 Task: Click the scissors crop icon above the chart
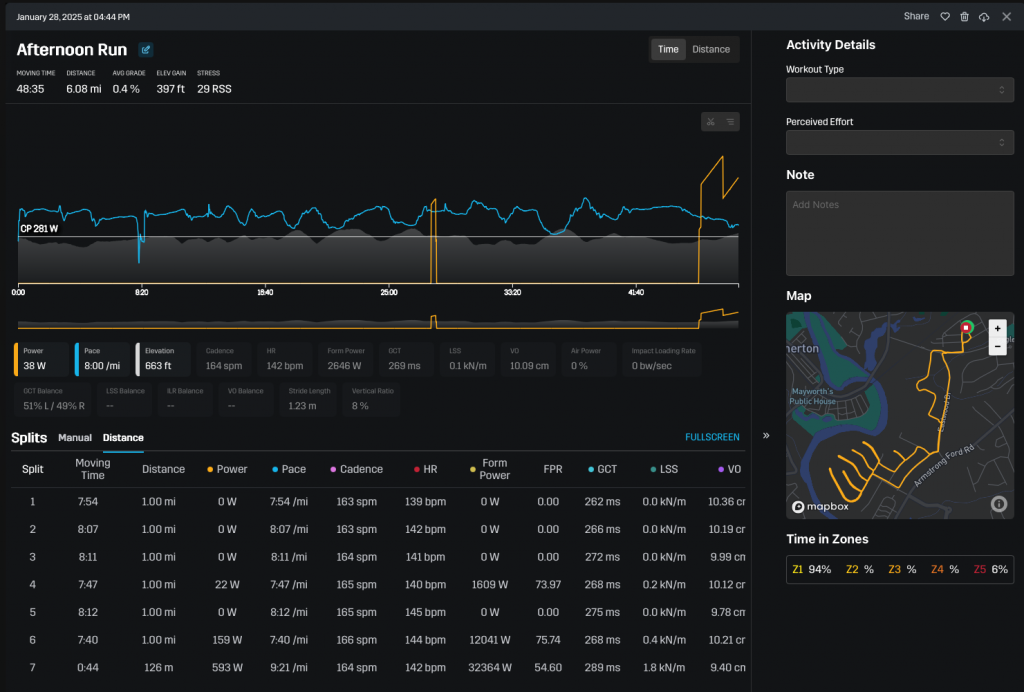[x=710, y=122]
